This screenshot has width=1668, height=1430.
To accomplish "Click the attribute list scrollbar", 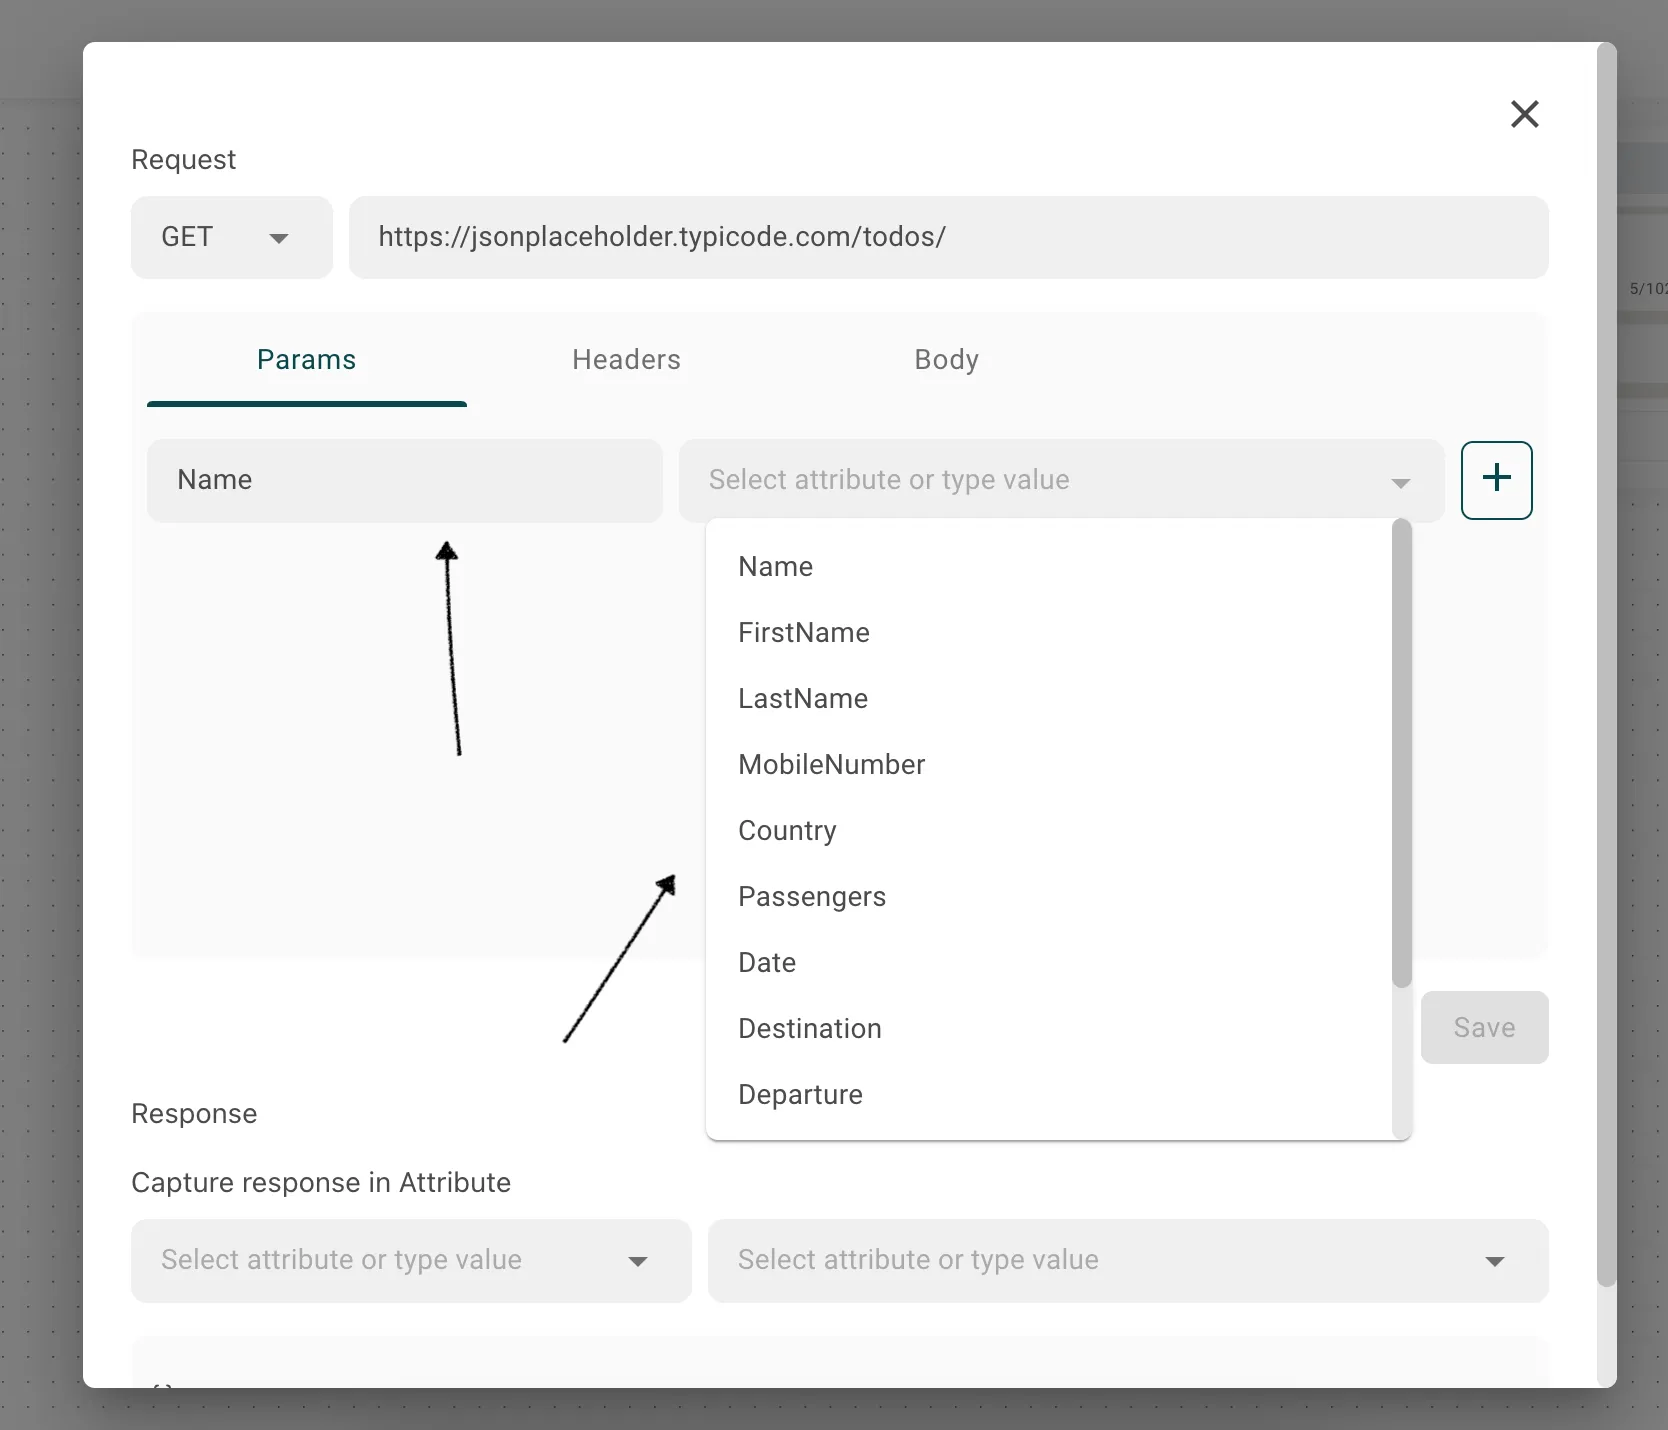I will [1401, 750].
